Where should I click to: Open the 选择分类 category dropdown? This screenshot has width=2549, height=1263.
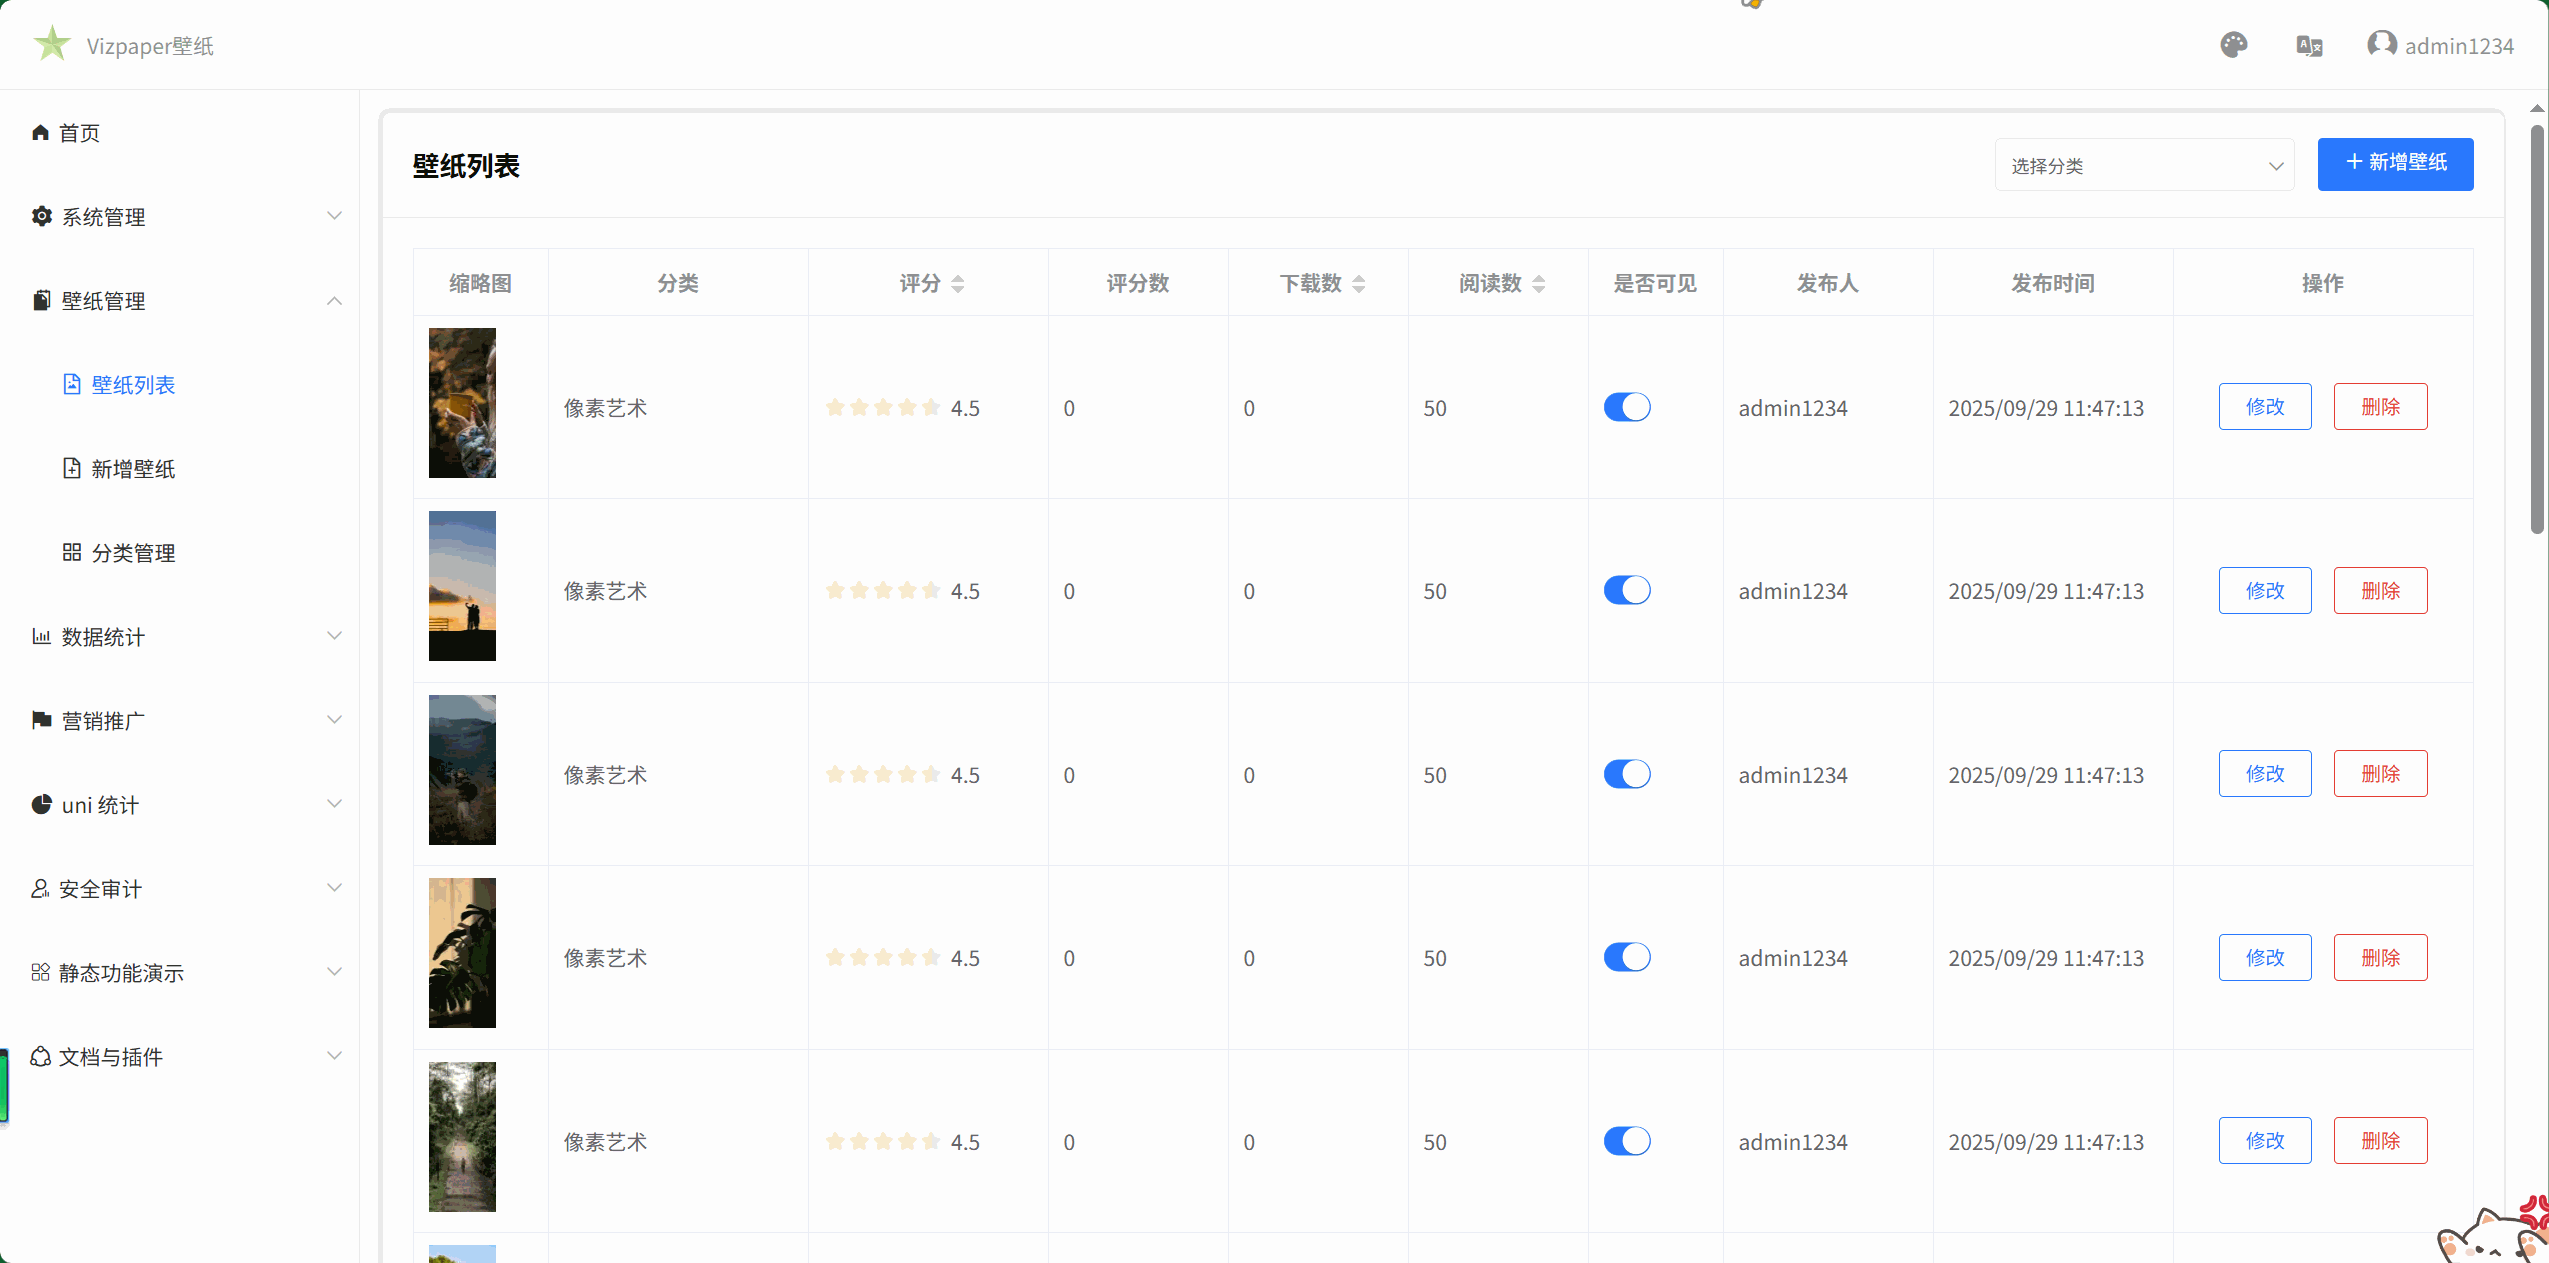[x=2144, y=166]
